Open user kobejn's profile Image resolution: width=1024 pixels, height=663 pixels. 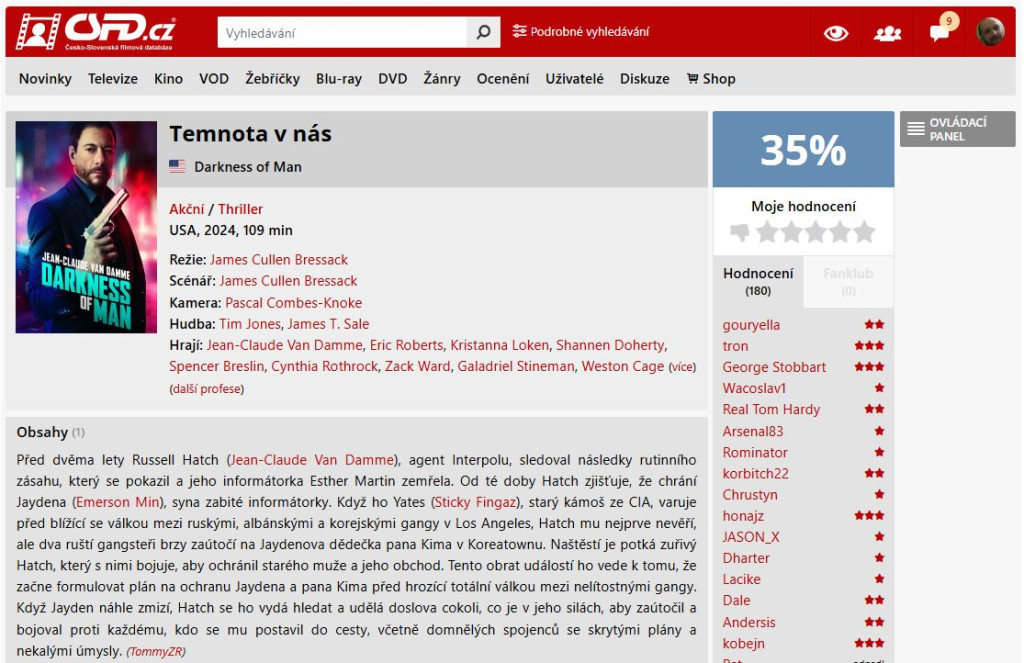point(743,643)
